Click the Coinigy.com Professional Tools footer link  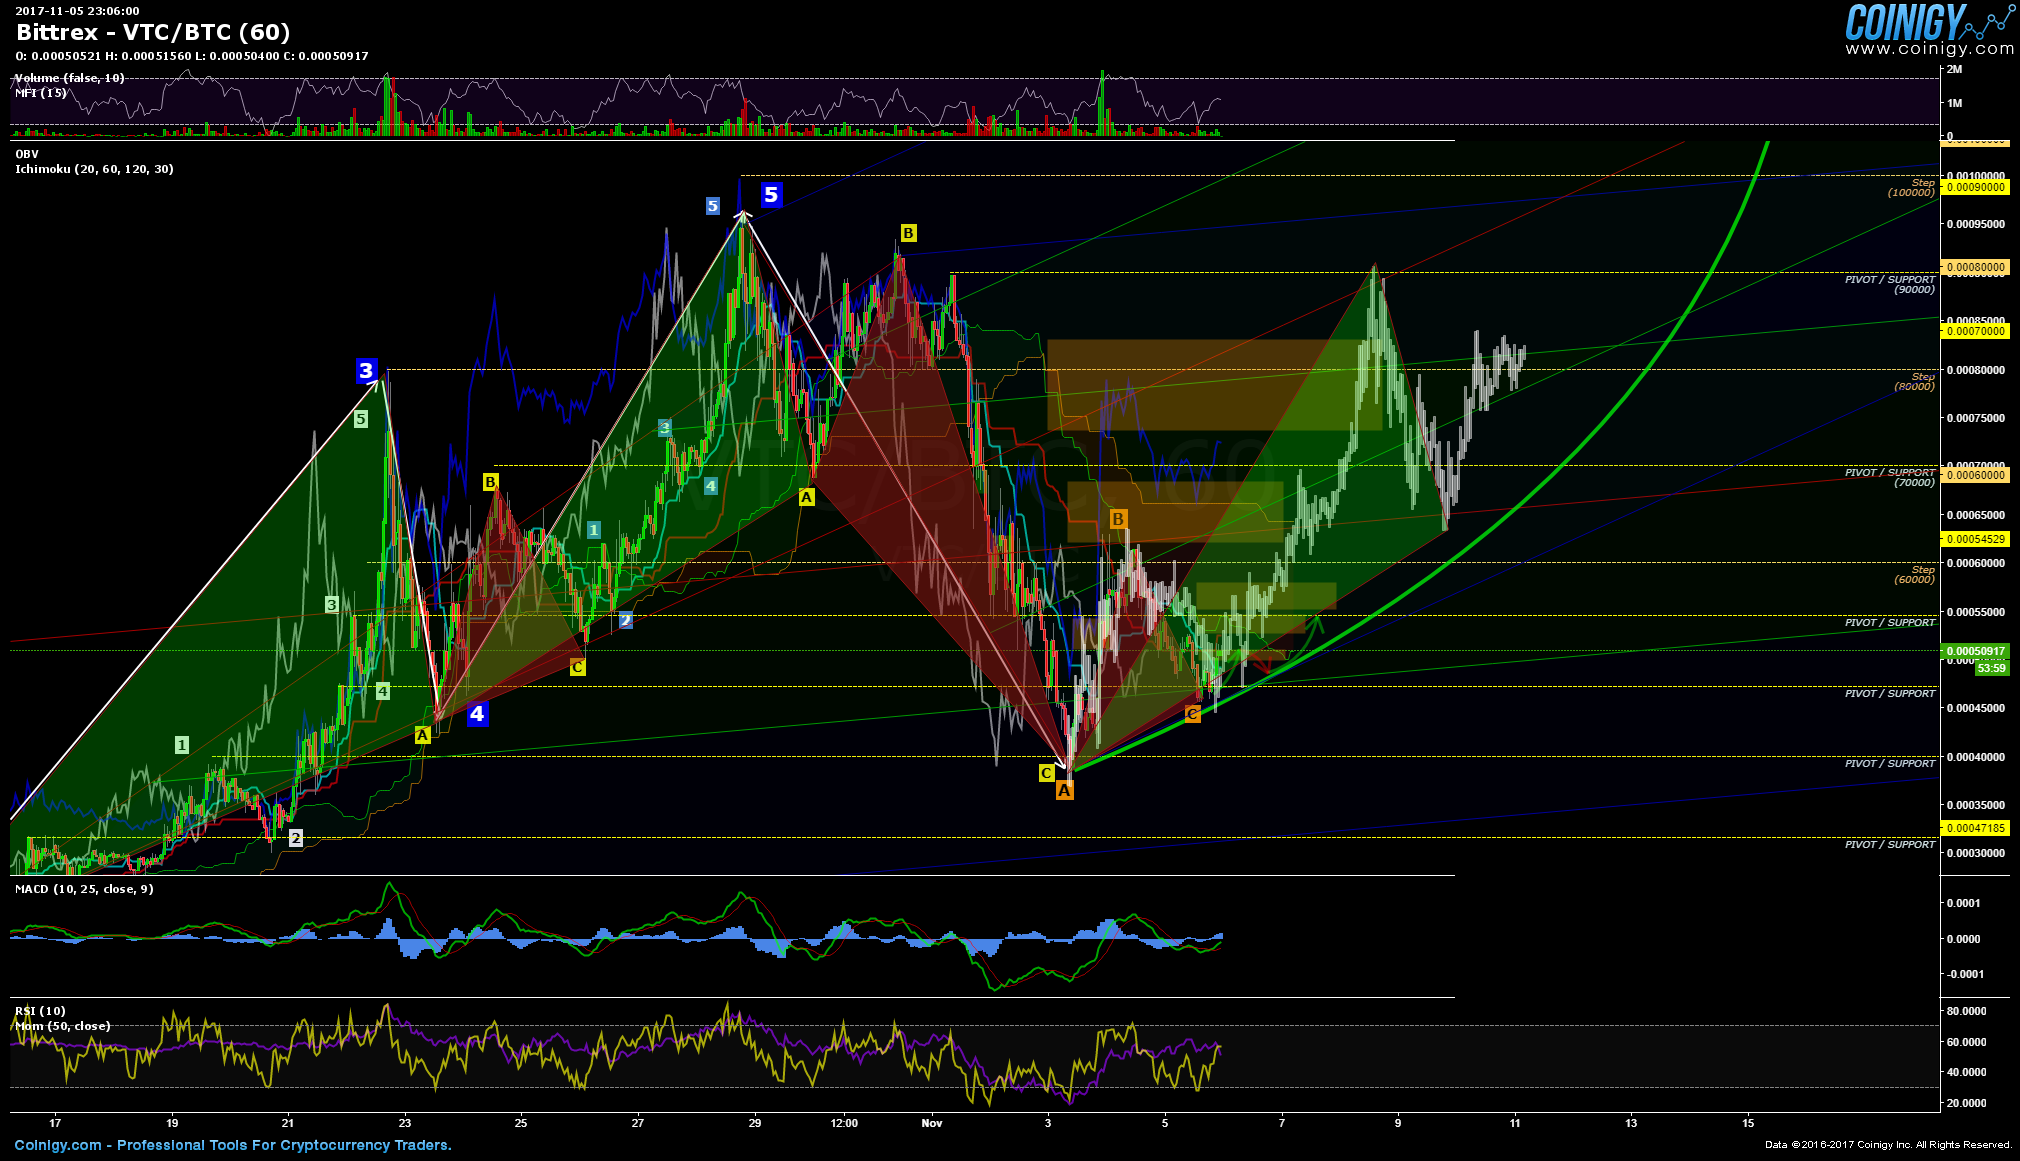(x=230, y=1145)
